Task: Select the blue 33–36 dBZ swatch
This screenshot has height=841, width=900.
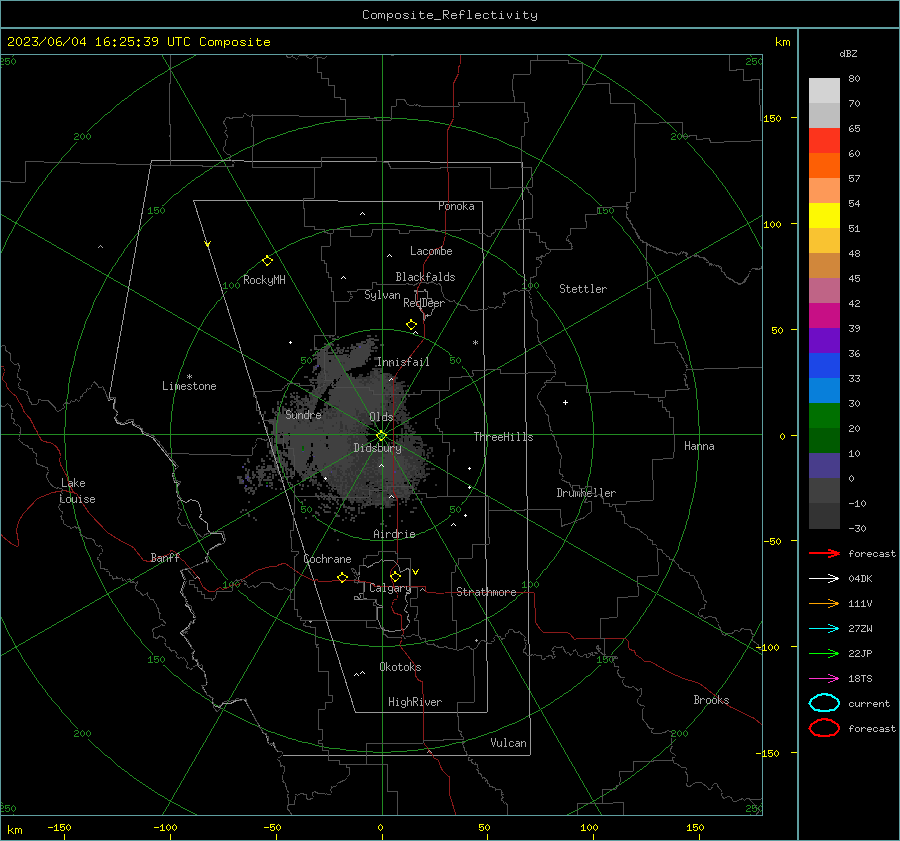Action: point(824,365)
